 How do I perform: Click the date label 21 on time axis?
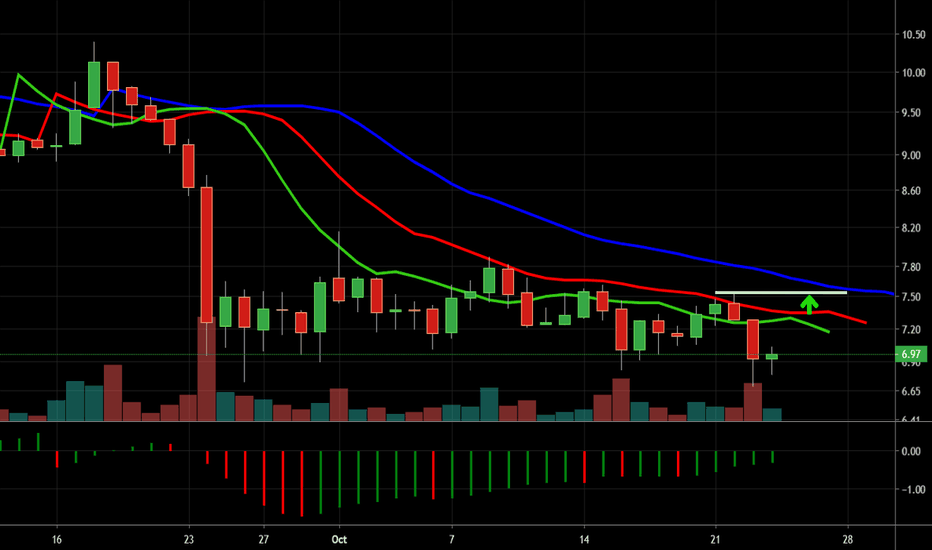[x=715, y=539]
